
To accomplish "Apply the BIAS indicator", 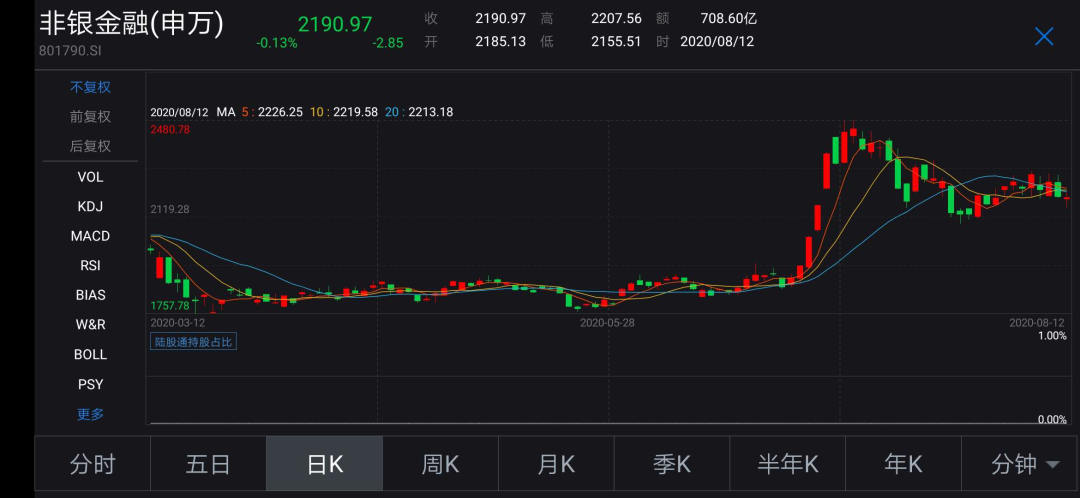I will point(90,295).
